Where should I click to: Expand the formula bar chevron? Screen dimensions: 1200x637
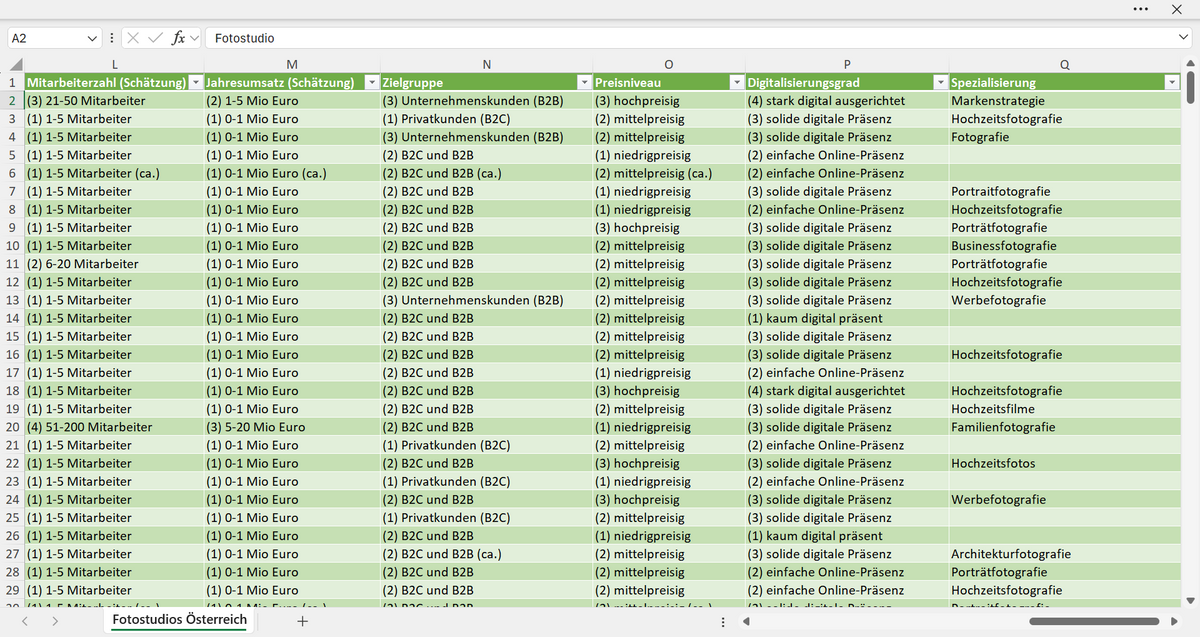pos(1183,38)
